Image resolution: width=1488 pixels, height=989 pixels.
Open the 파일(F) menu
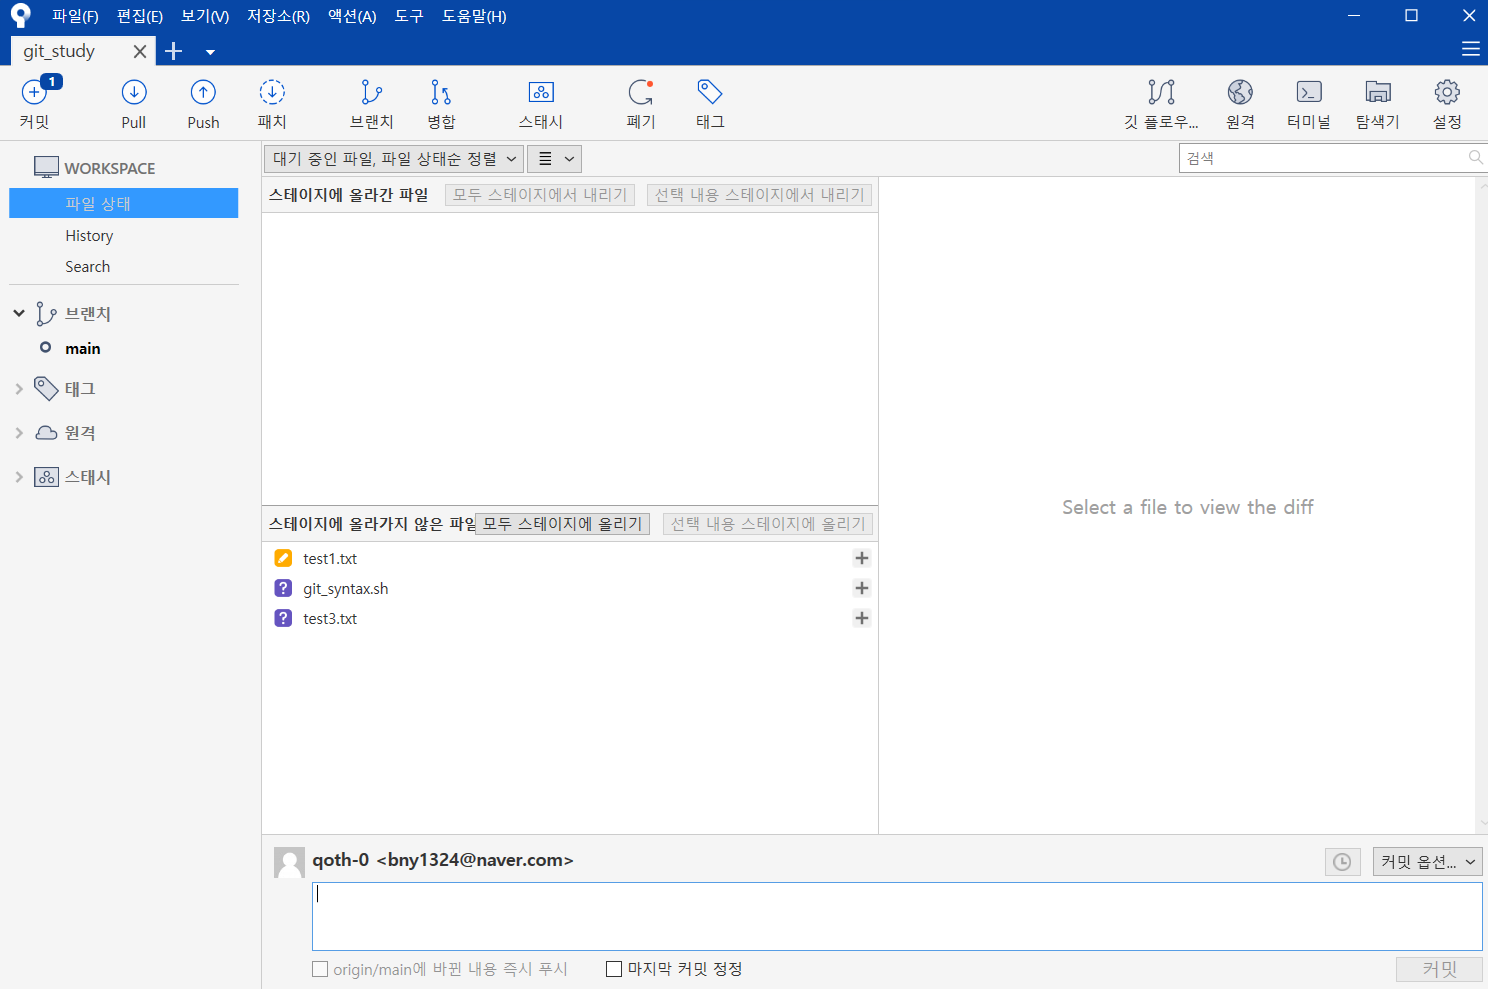pos(75,16)
